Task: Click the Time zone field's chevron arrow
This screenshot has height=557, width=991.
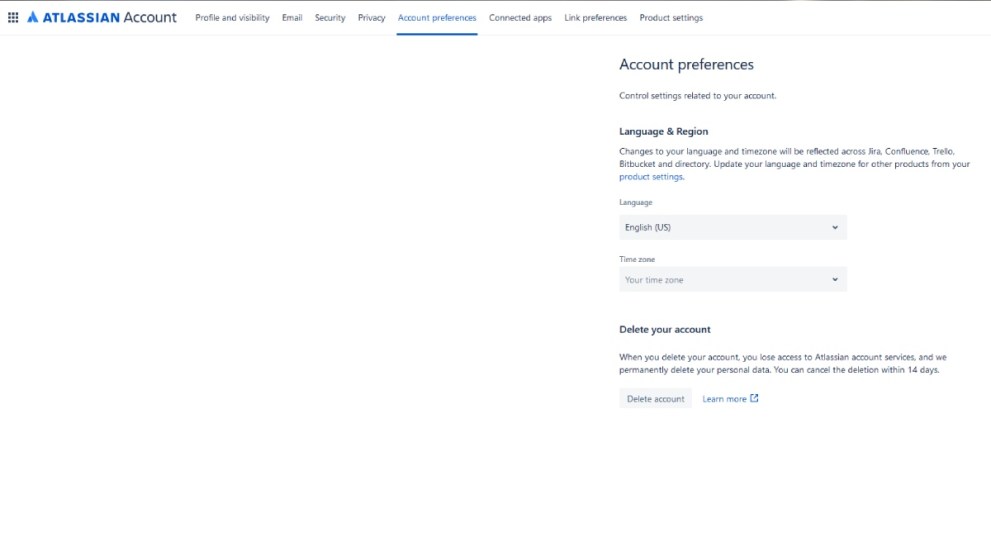Action: coord(835,280)
